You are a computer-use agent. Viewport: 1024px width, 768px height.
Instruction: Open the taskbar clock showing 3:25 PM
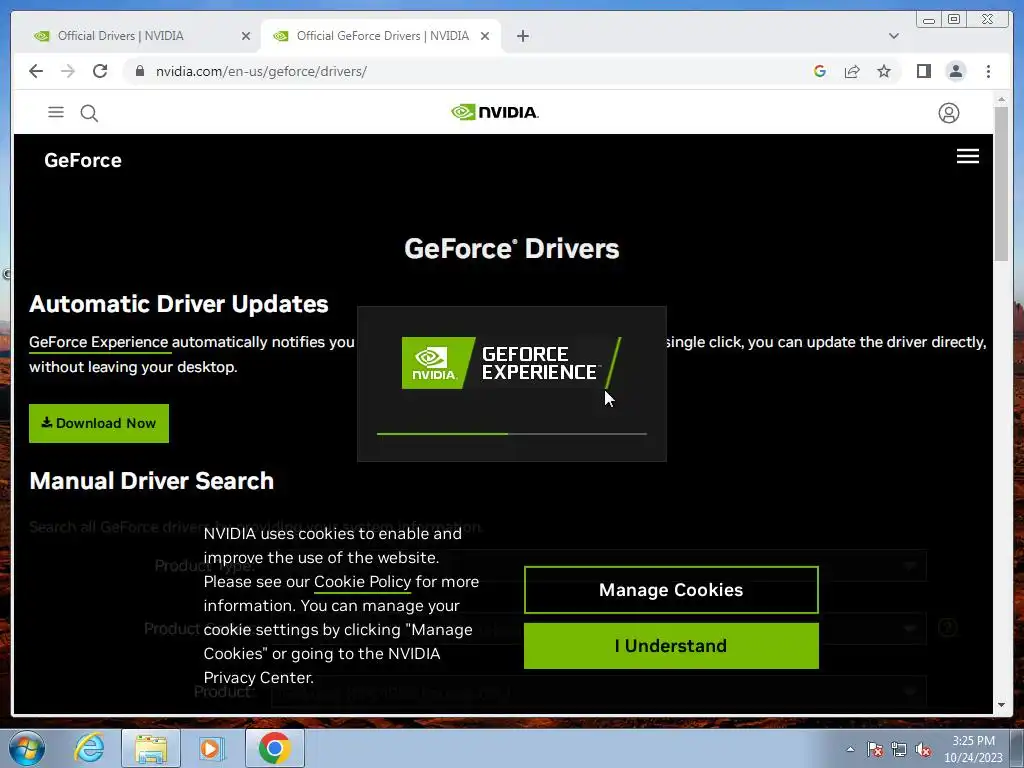[973, 749]
